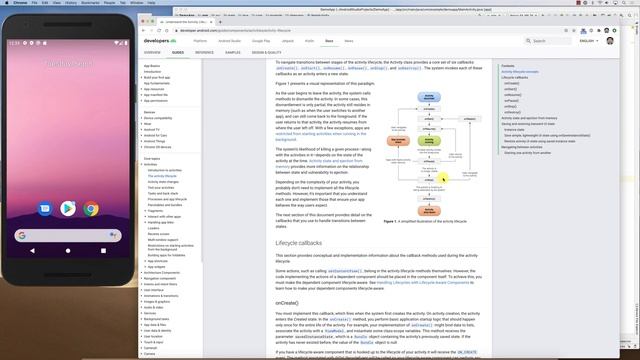This screenshot has height=360, width=640.
Task: Jump to Lifecycle callbacks in Contents
Action: [515, 78]
